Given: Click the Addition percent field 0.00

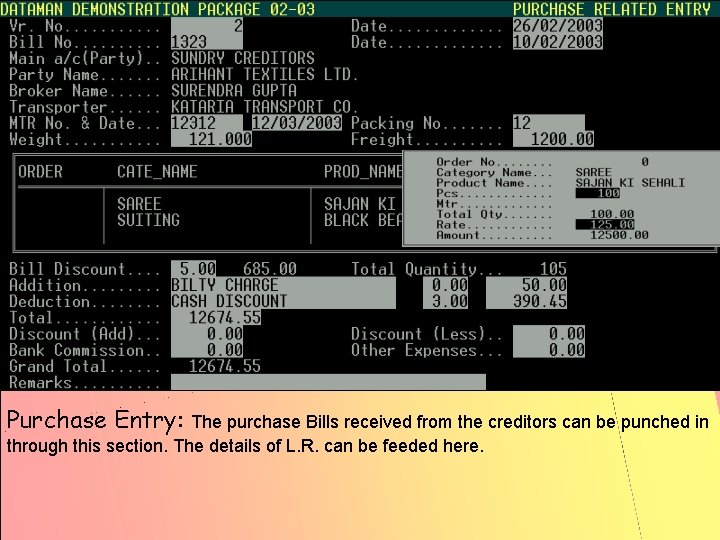Looking at the screenshot, I should [x=445, y=285].
